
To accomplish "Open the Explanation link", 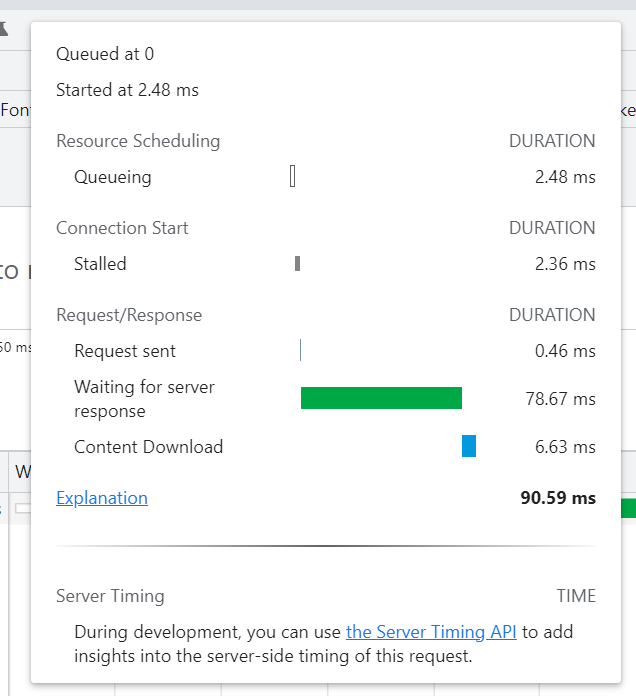I will point(102,498).
